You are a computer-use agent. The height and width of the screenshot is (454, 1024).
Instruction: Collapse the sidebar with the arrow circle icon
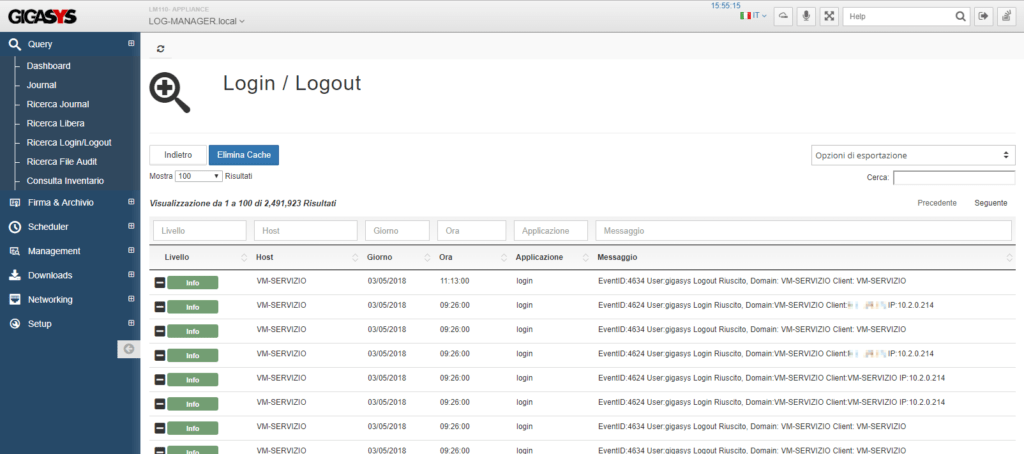click(128, 348)
